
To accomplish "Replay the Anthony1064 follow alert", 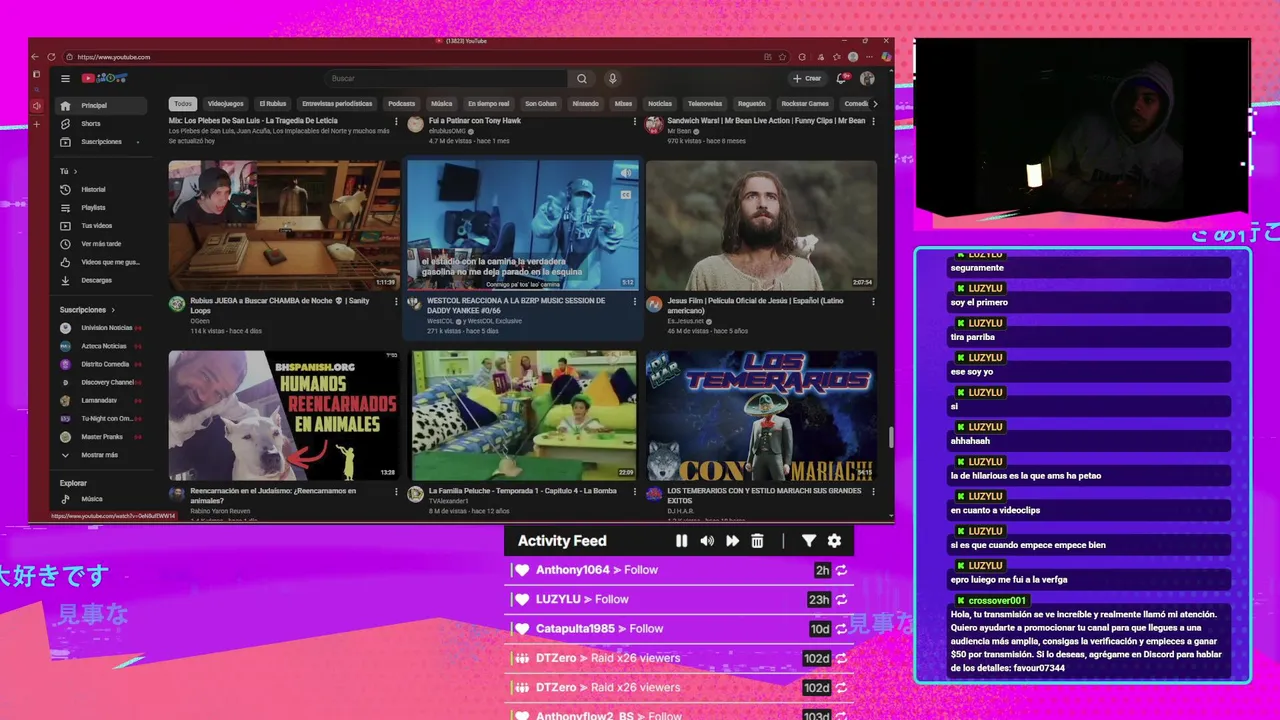I will [x=842, y=570].
